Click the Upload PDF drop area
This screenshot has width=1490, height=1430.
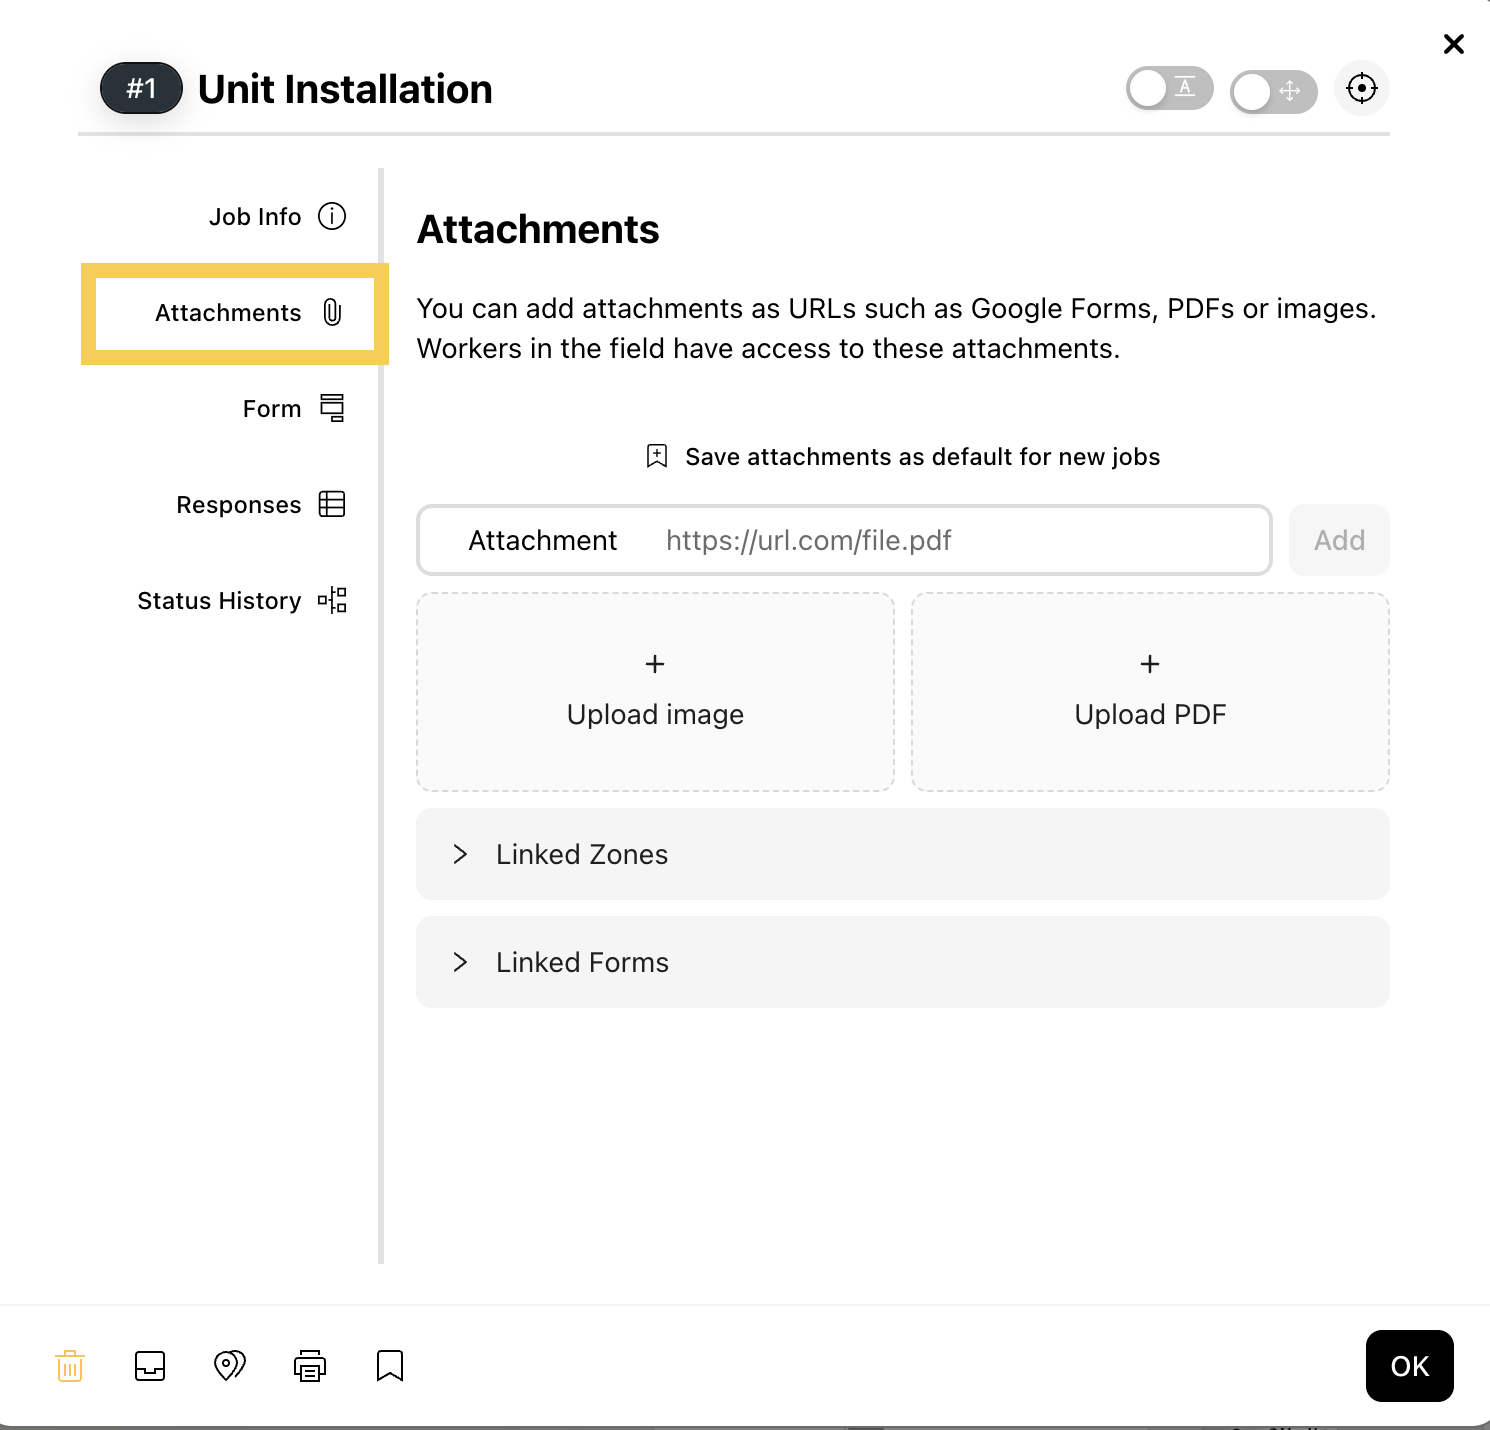(1150, 692)
